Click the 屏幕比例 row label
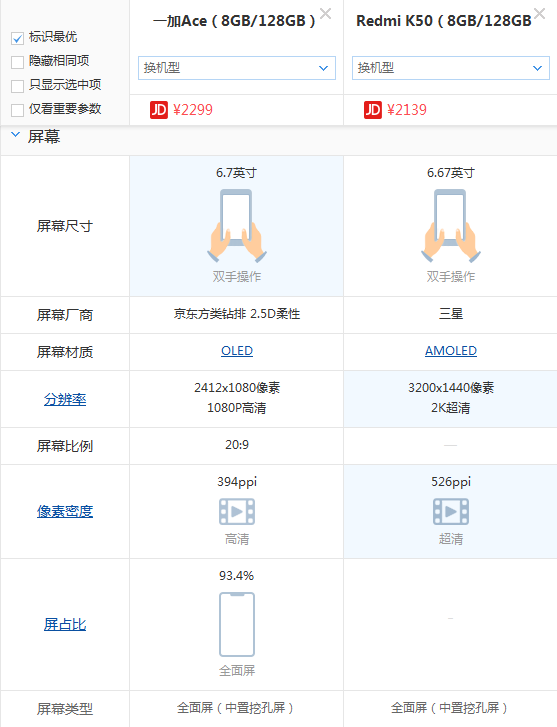The width and height of the screenshot is (557, 727). [65, 446]
